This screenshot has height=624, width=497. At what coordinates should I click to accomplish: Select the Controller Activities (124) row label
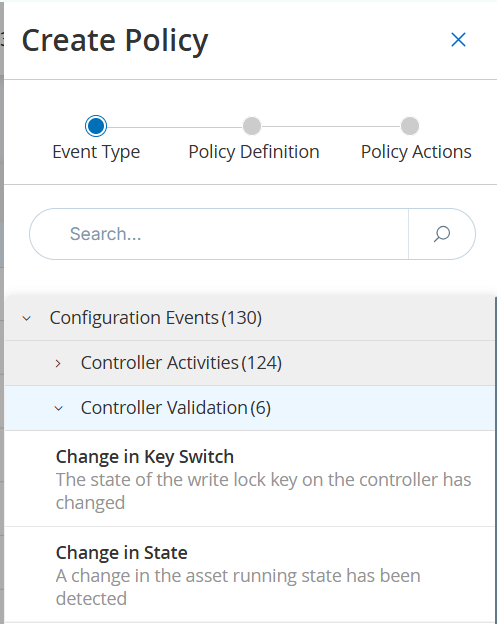(x=181, y=363)
